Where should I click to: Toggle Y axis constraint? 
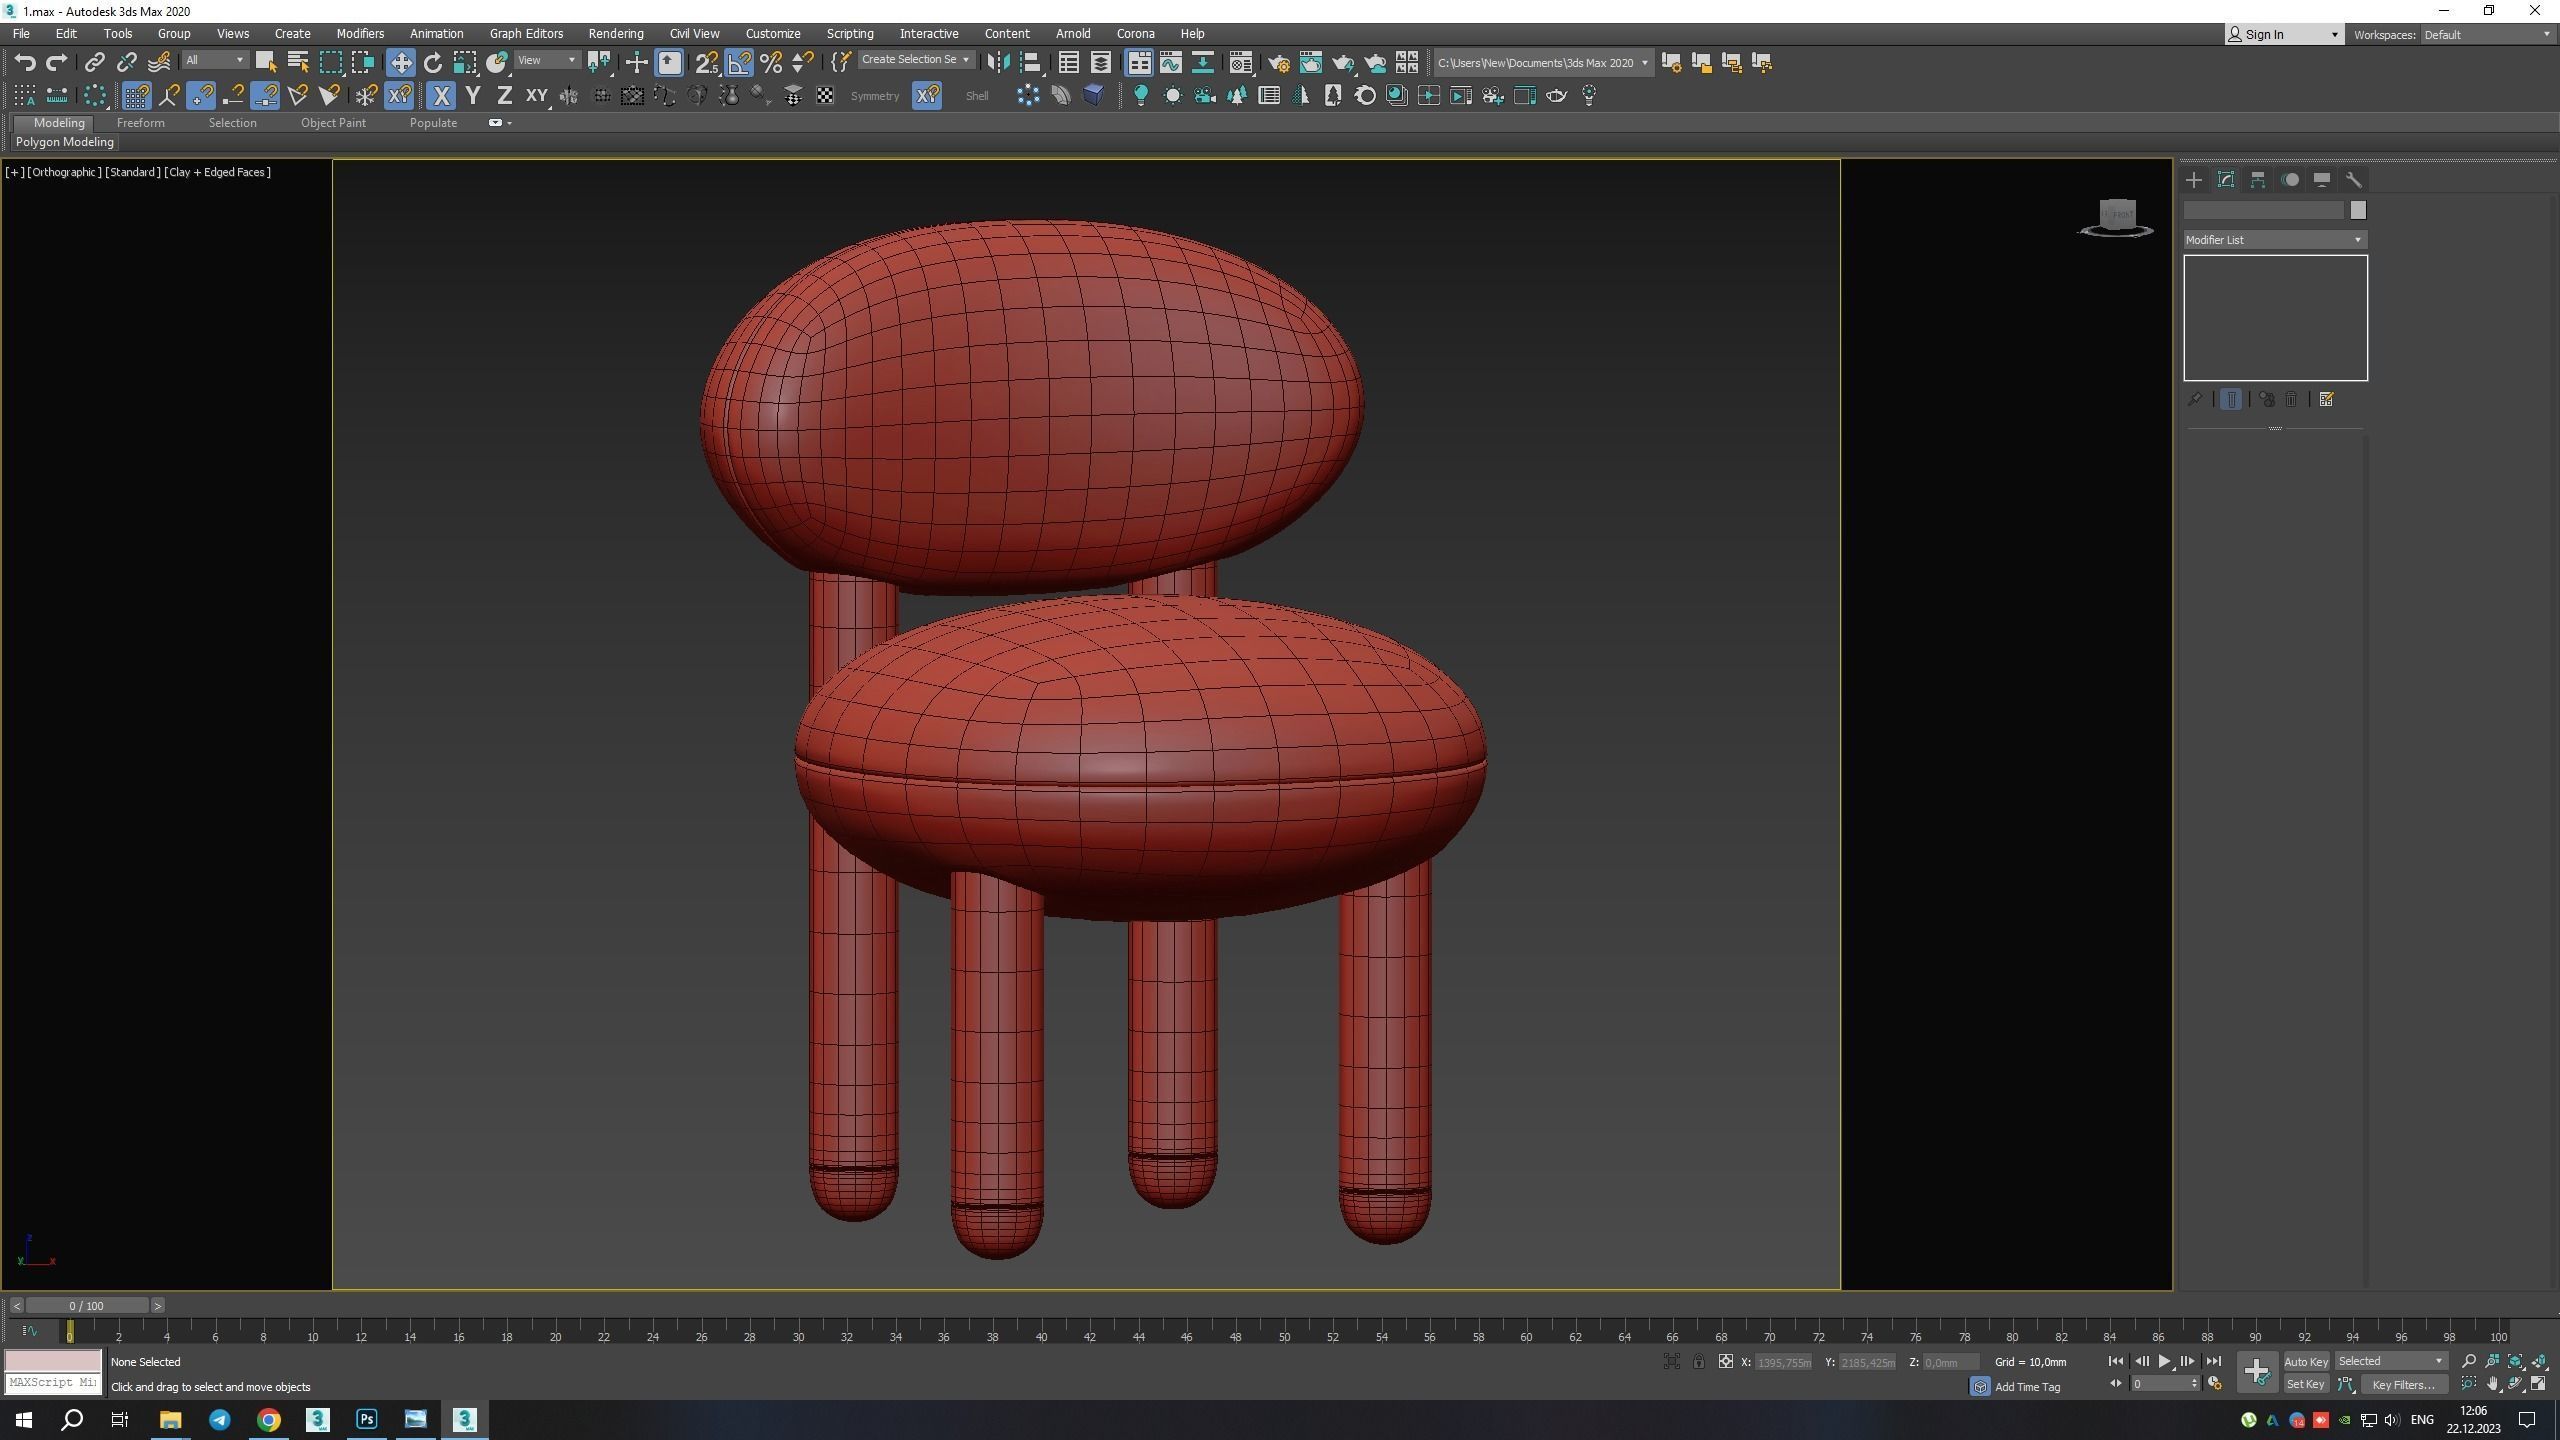473,96
